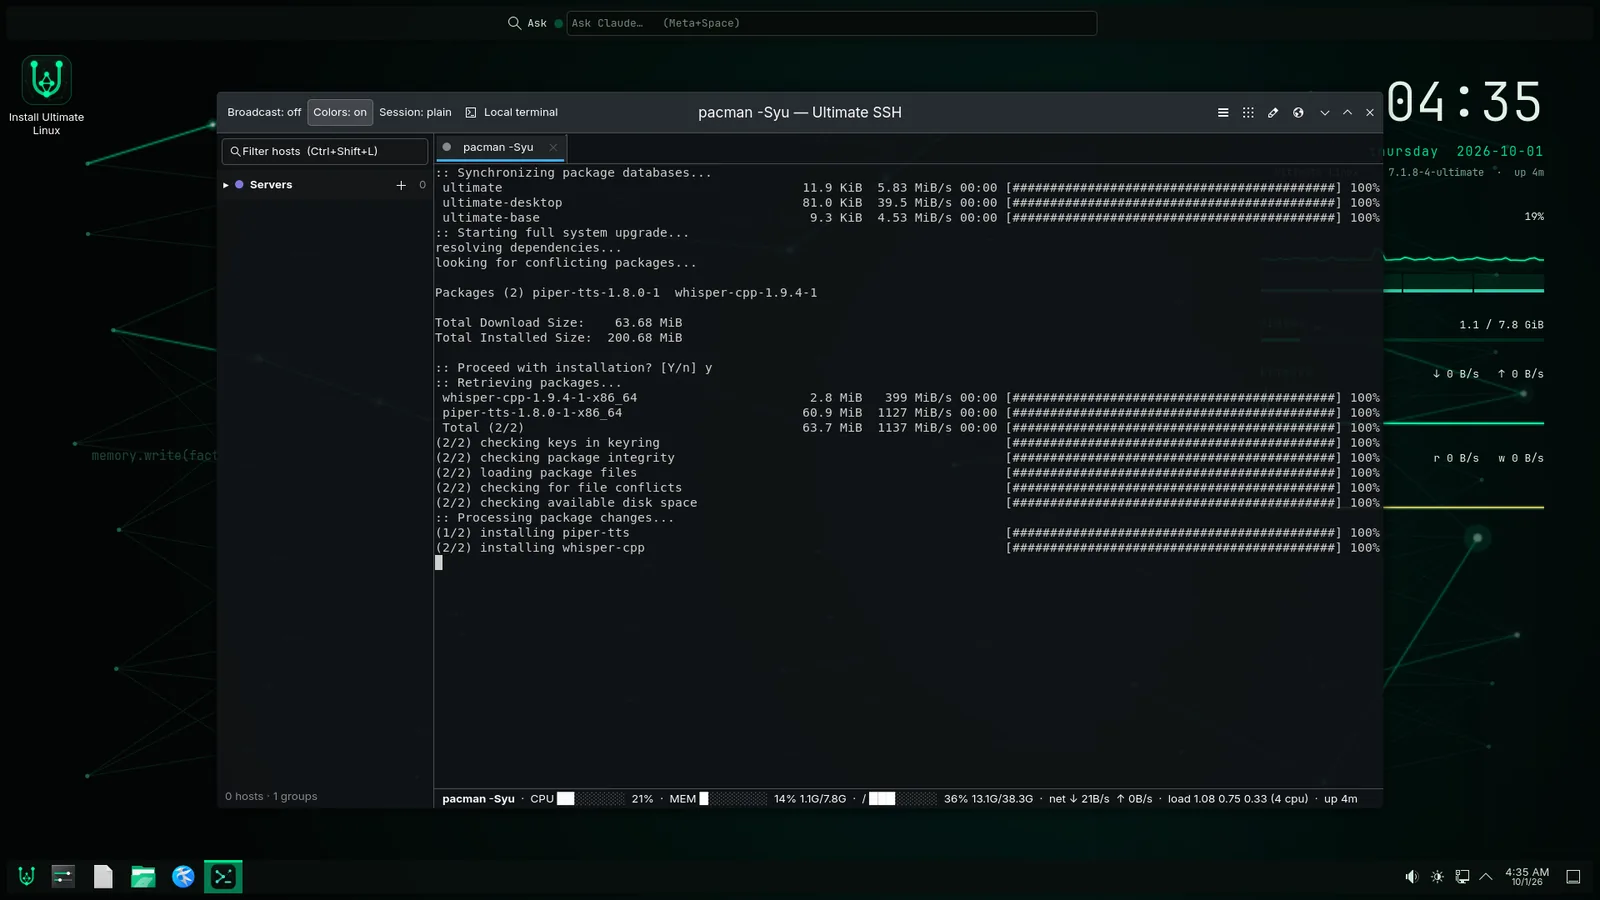1600x900 pixels.
Task: Select the Servers group row label
Action: click(271, 185)
